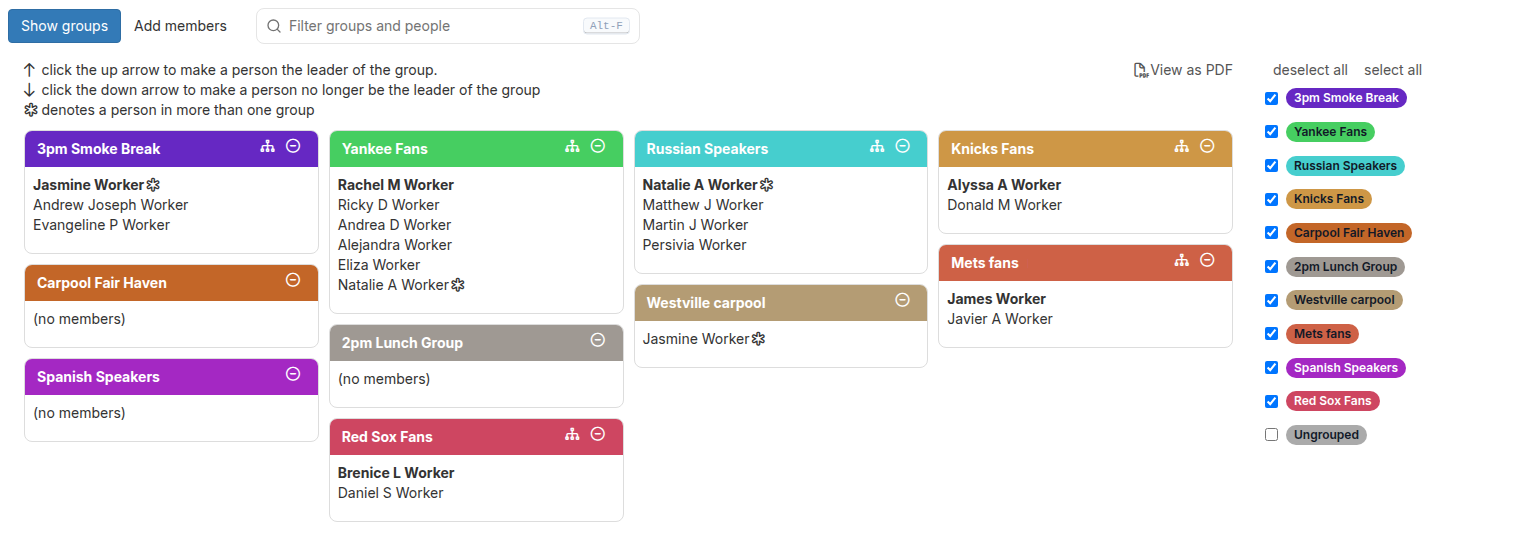Collapse the Spanish Speakers group card

pyautogui.click(x=293, y=374)
